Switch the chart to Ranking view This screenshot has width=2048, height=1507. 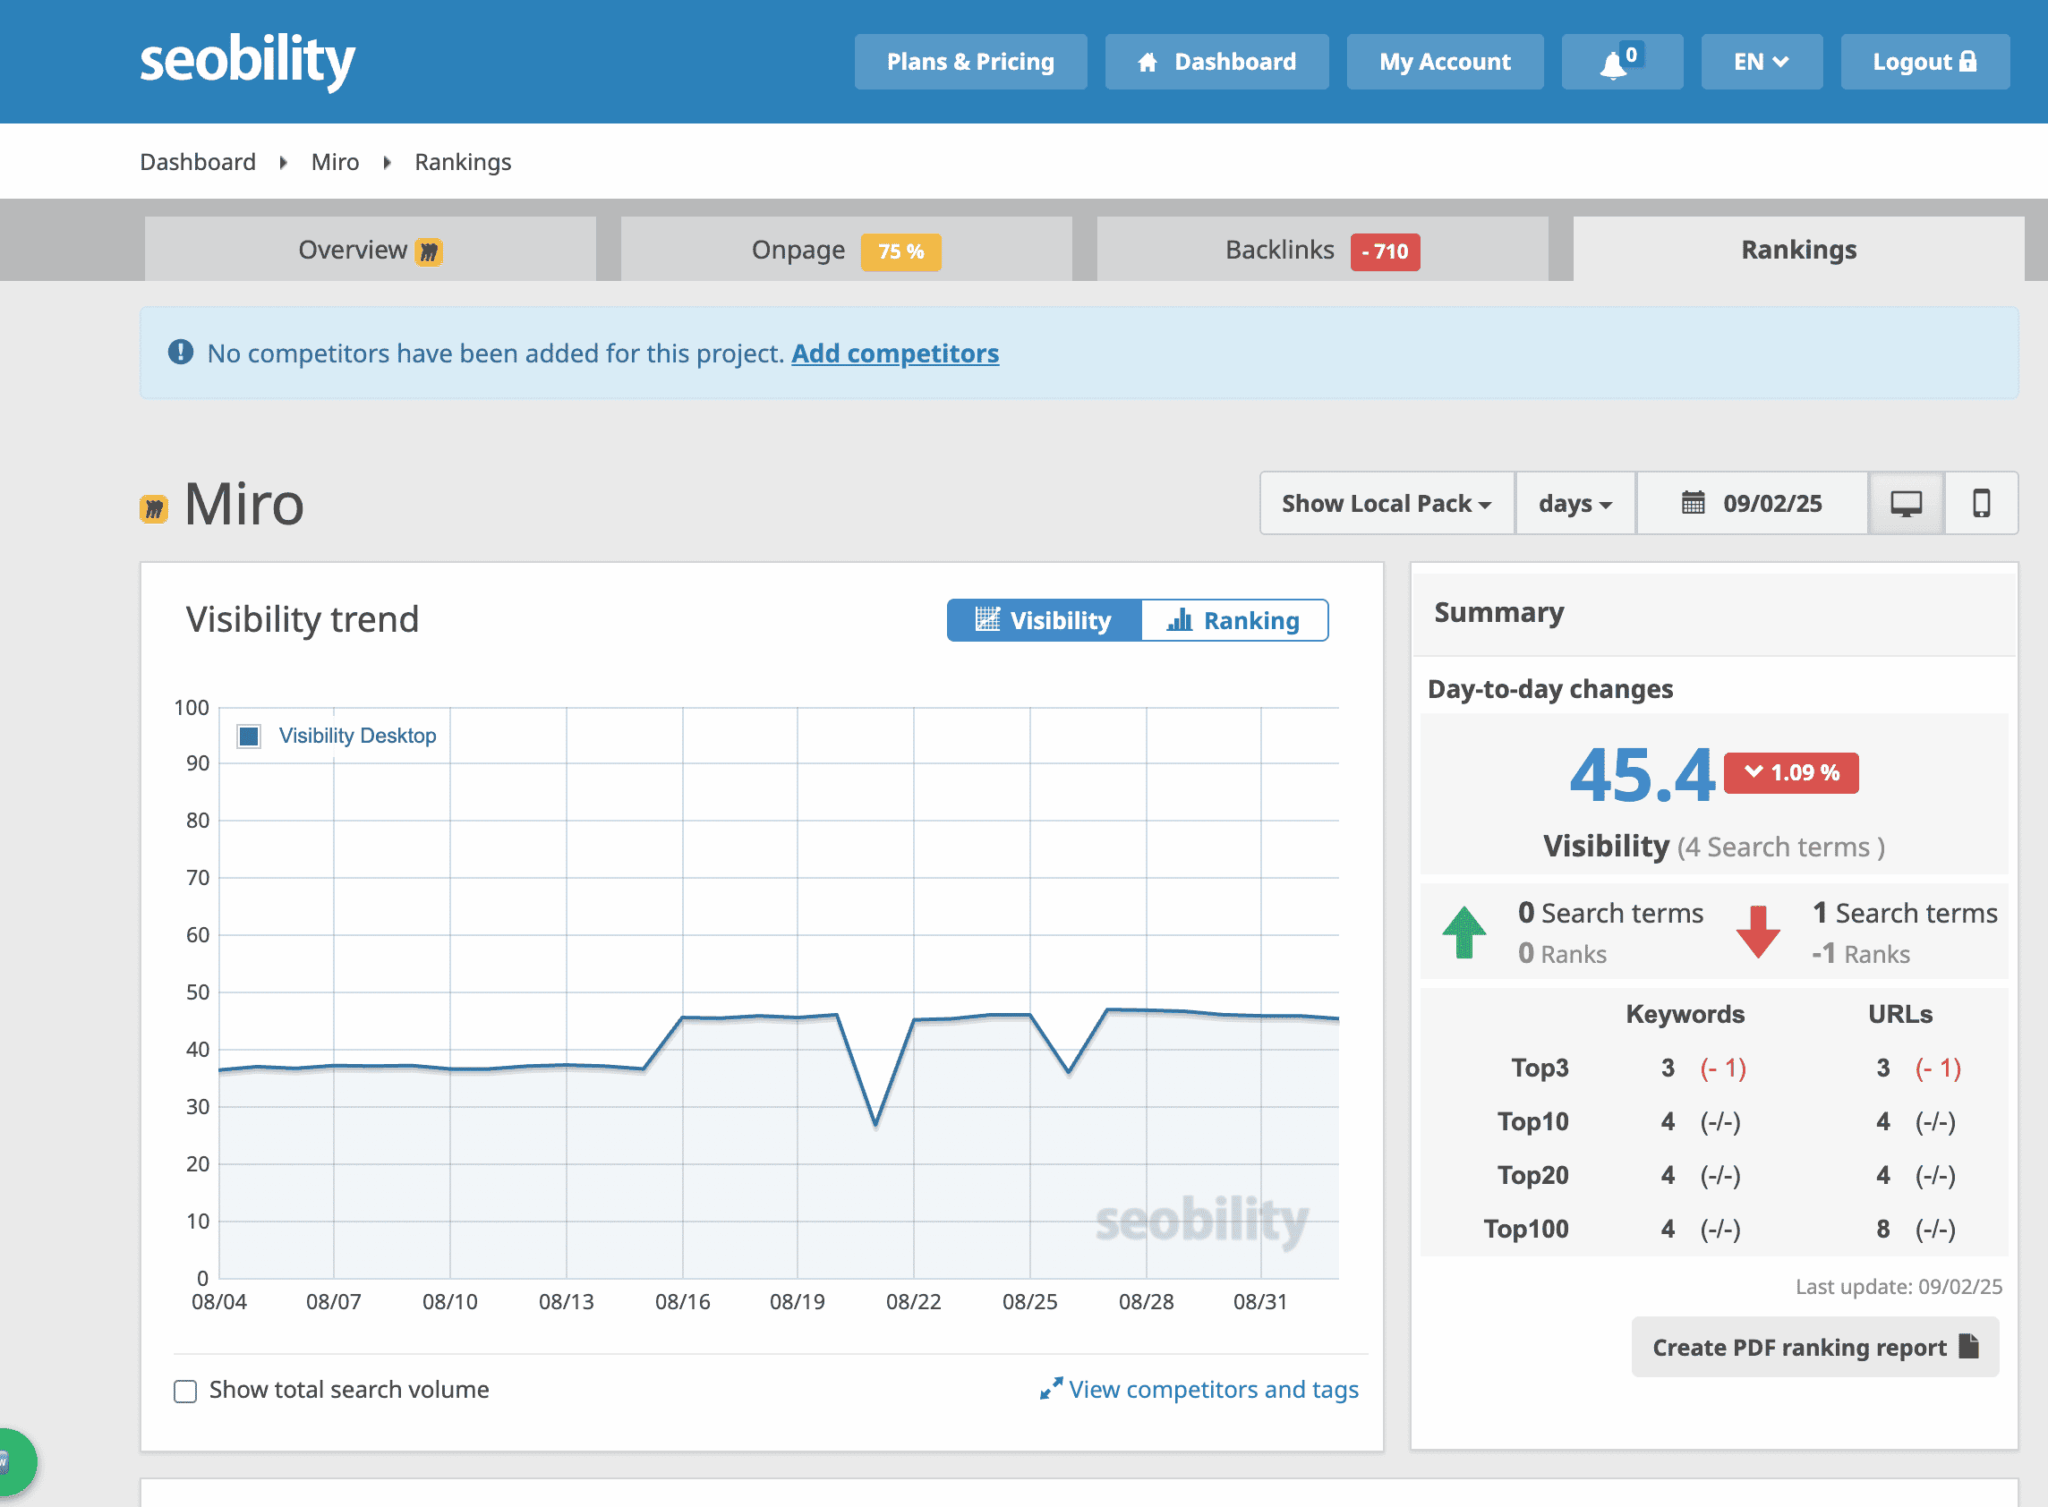(x=1235, y=620)
